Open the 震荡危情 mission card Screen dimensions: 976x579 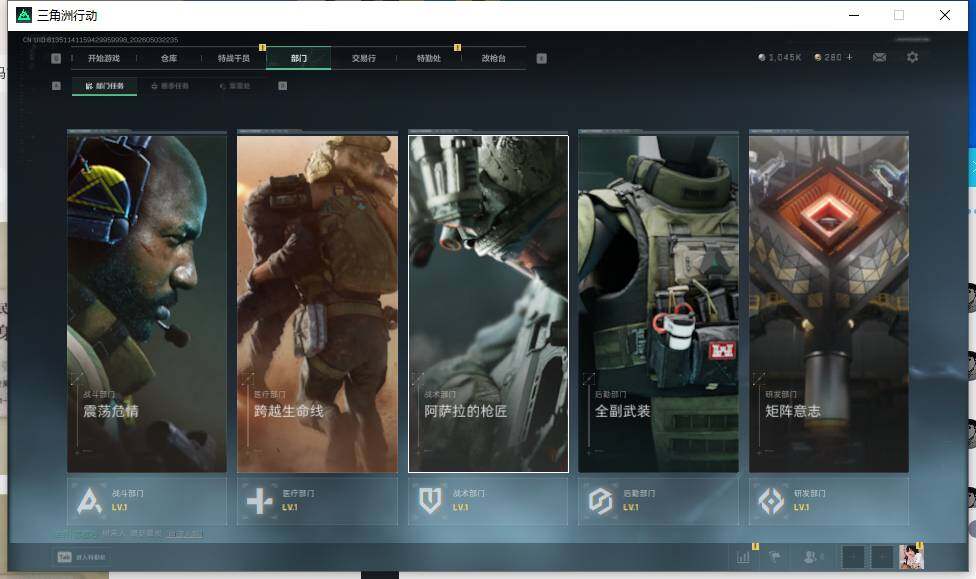click(147, 303)
